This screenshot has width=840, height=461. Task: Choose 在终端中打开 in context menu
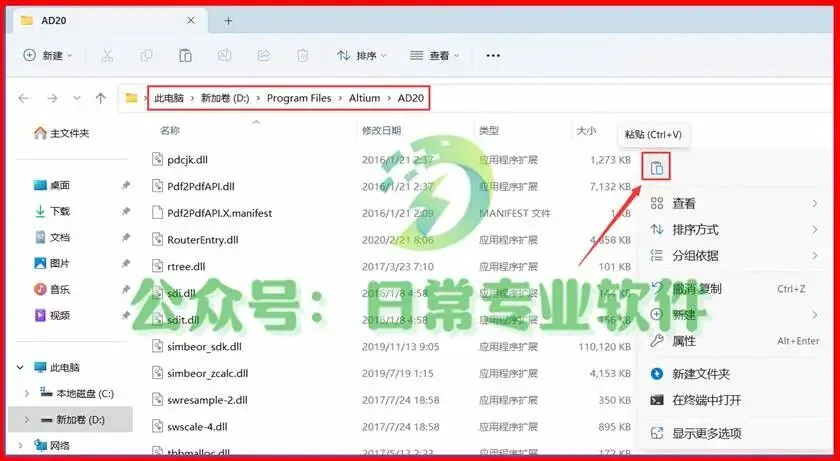coord(734,400)
